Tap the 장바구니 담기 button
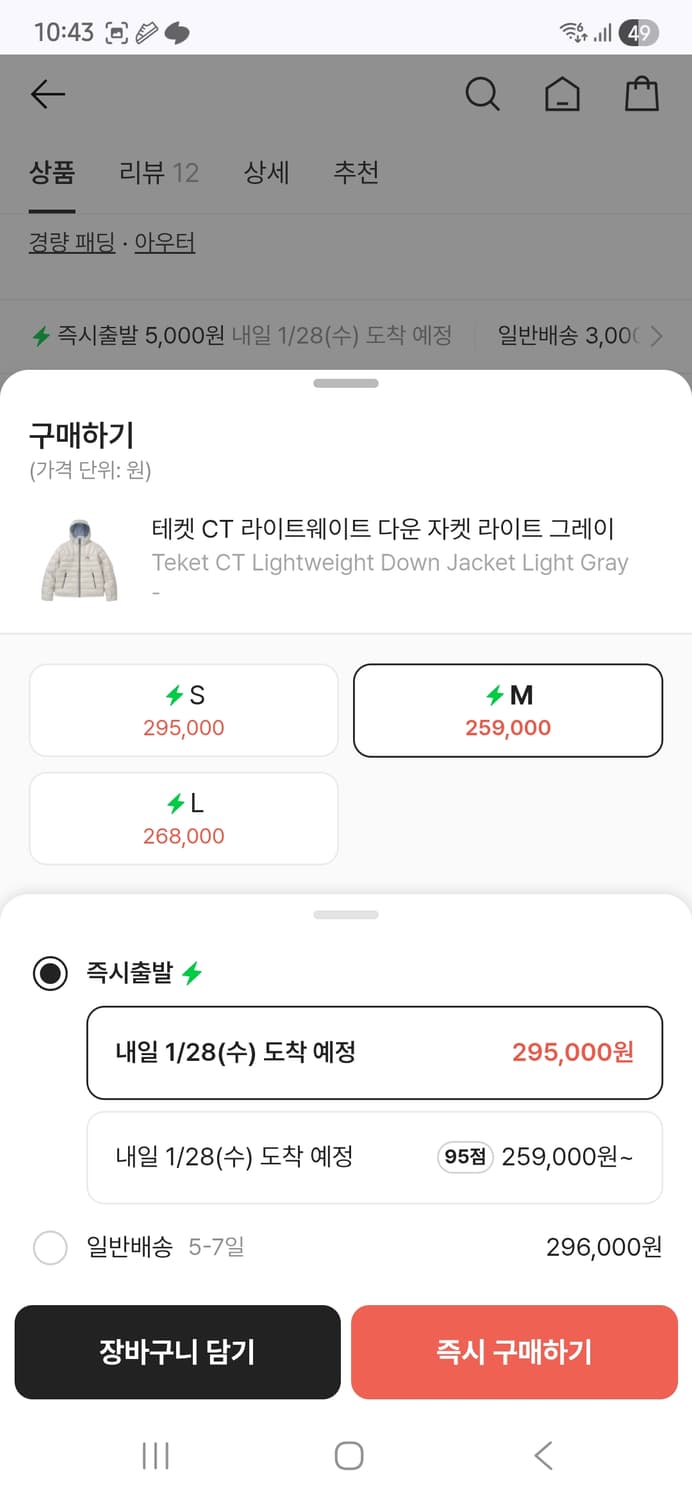This screenshot has width=692, height=1500. (178, 1352)
